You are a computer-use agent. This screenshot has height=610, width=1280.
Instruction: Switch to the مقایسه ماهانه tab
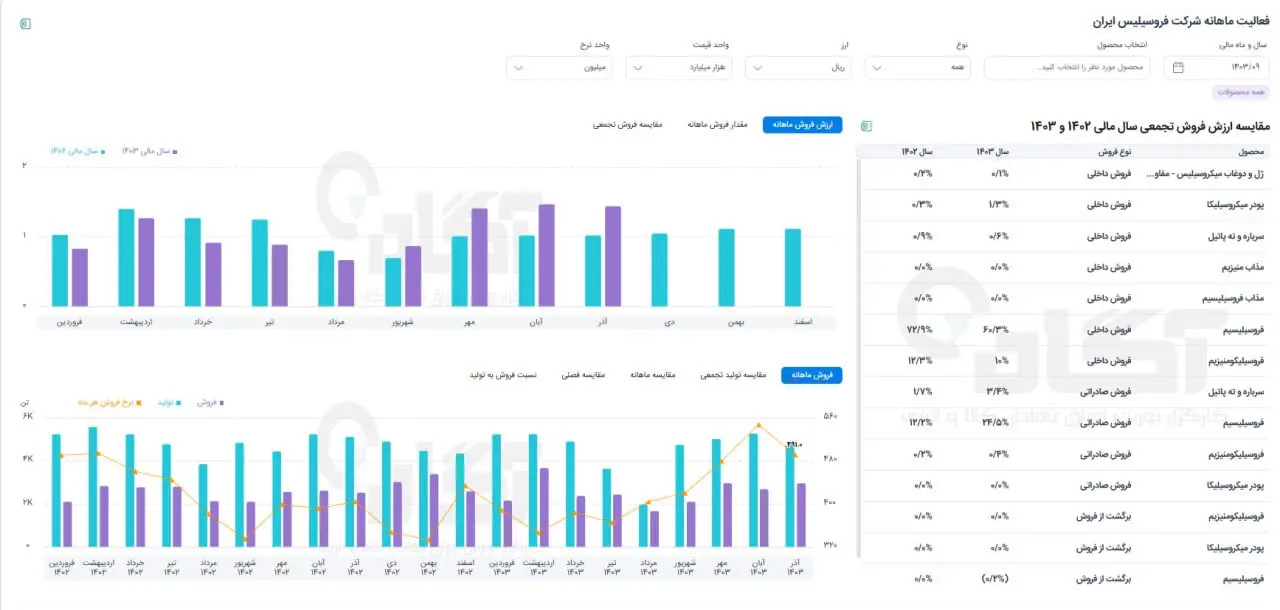click(x=653, y=375)
